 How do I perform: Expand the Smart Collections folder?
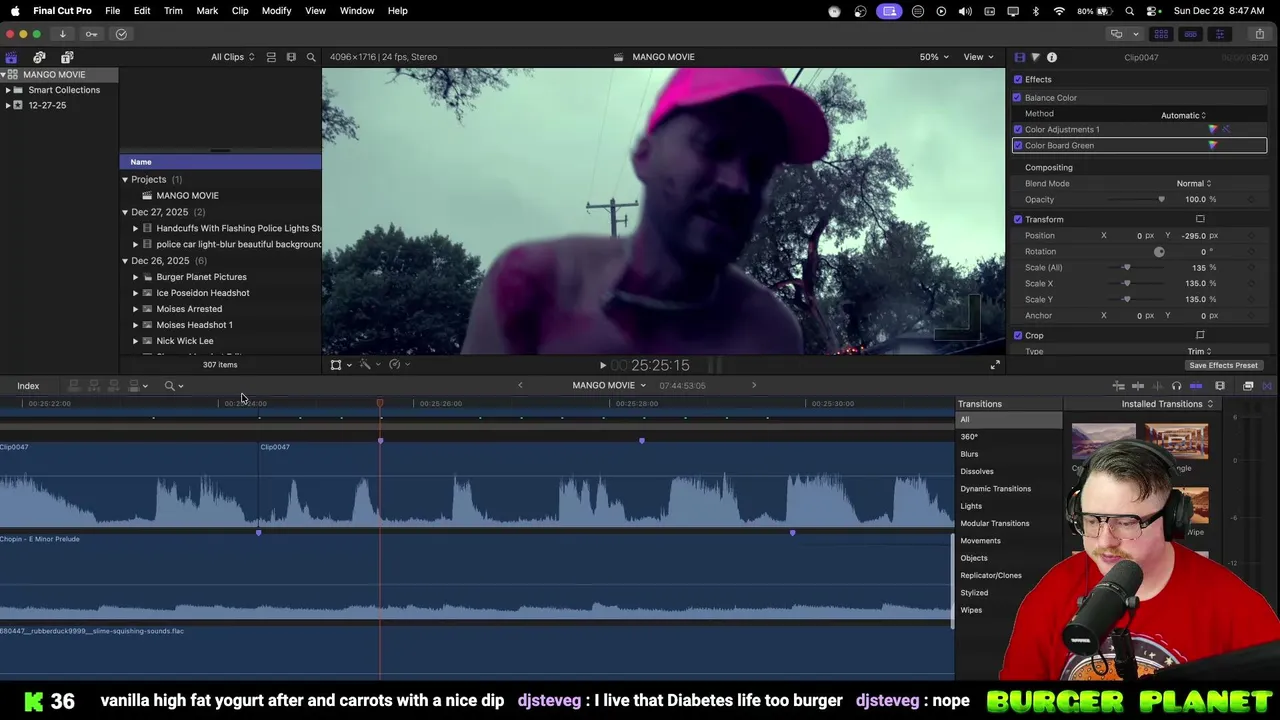8,90
